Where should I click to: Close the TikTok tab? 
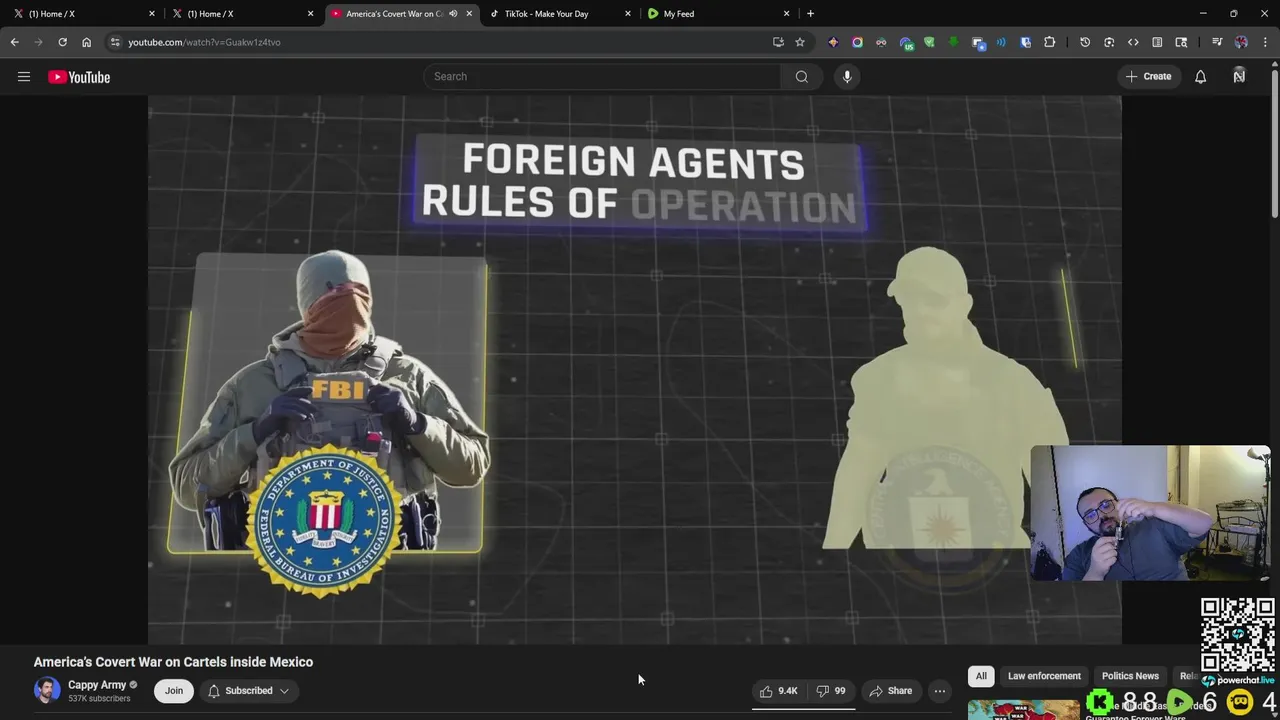point(628,14)
